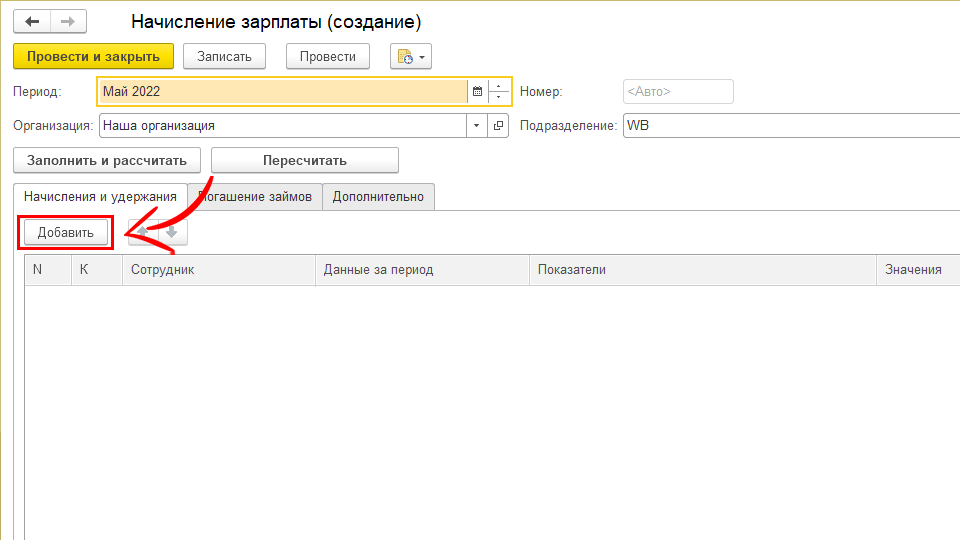The image size is (960, 540).
Task: Open the Погашение займов tab
Action: coord(260,197)
